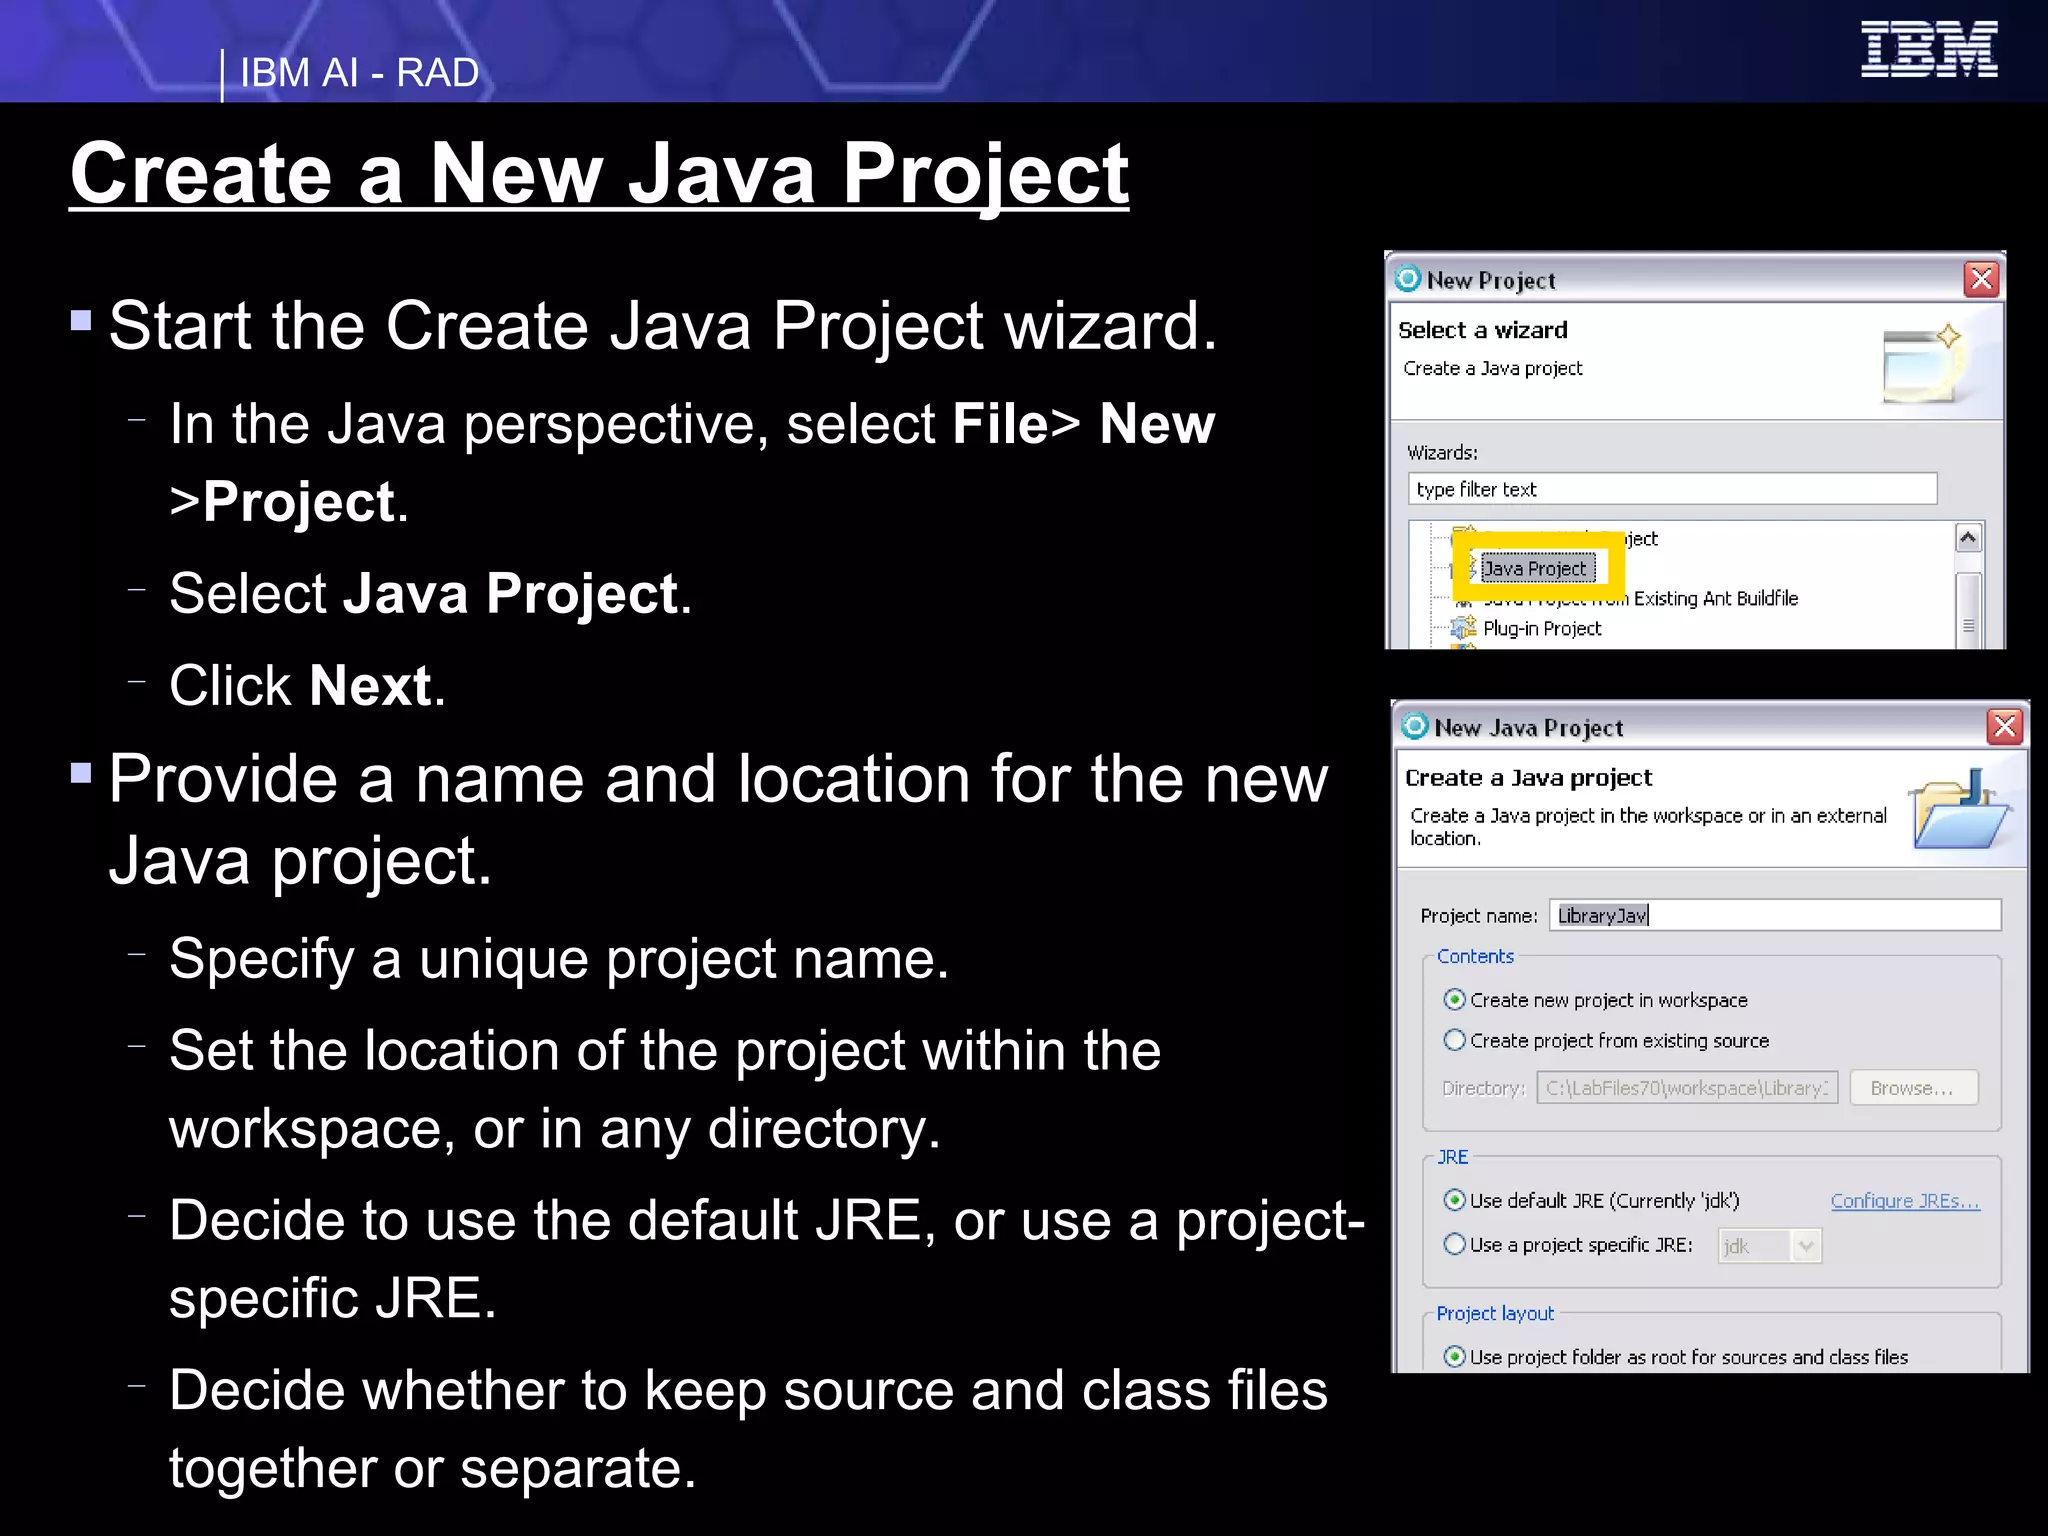Select Java Project in the wizards list
The width and height of the screenshot is (2048, 1536).
click(1535, 569)
